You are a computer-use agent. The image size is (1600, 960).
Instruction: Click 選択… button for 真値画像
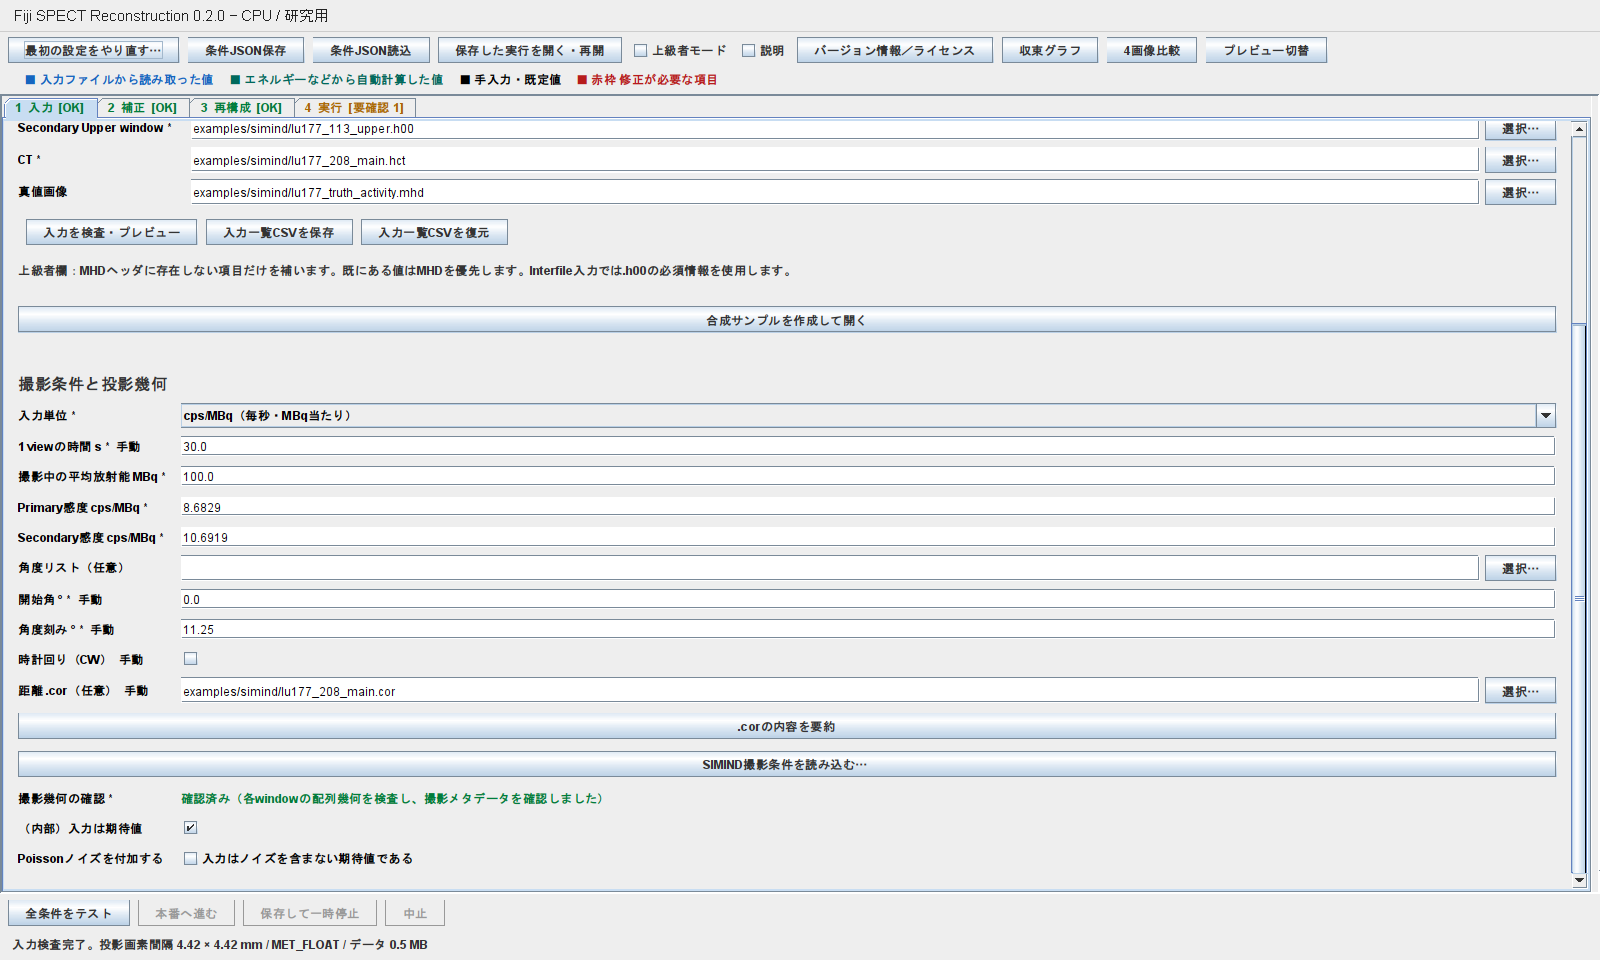1520,192
